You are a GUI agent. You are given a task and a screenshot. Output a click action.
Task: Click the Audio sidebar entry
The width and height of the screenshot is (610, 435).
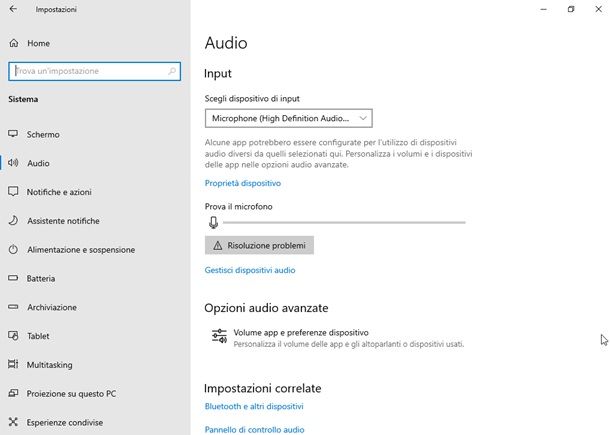pos(95,163)
